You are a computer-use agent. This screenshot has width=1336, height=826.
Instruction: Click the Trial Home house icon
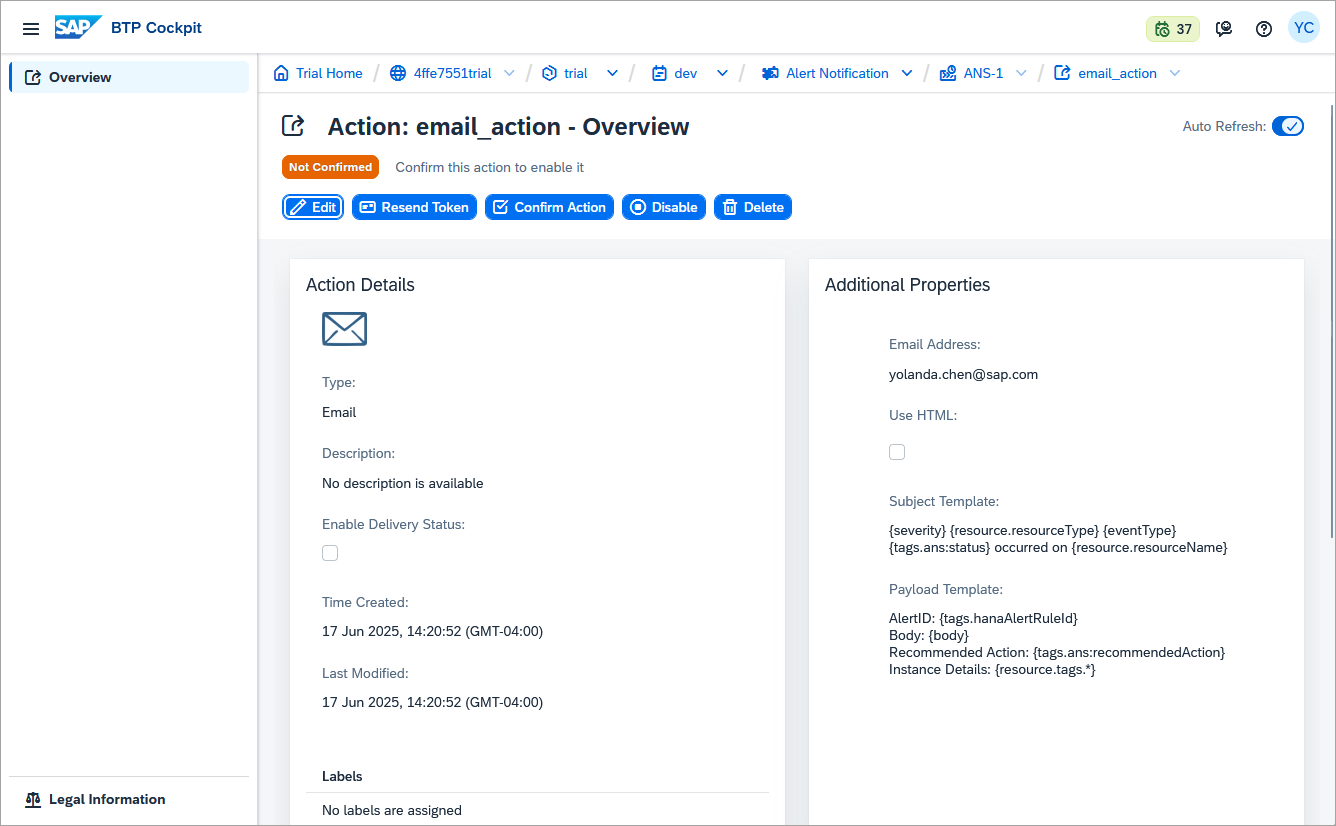[281, 73]
